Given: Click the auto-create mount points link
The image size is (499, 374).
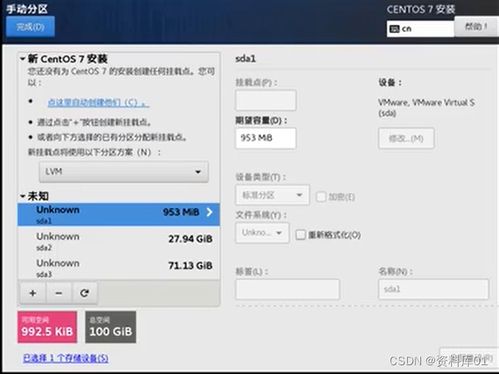Looking at the screenshot, I should tap(98, 102).
